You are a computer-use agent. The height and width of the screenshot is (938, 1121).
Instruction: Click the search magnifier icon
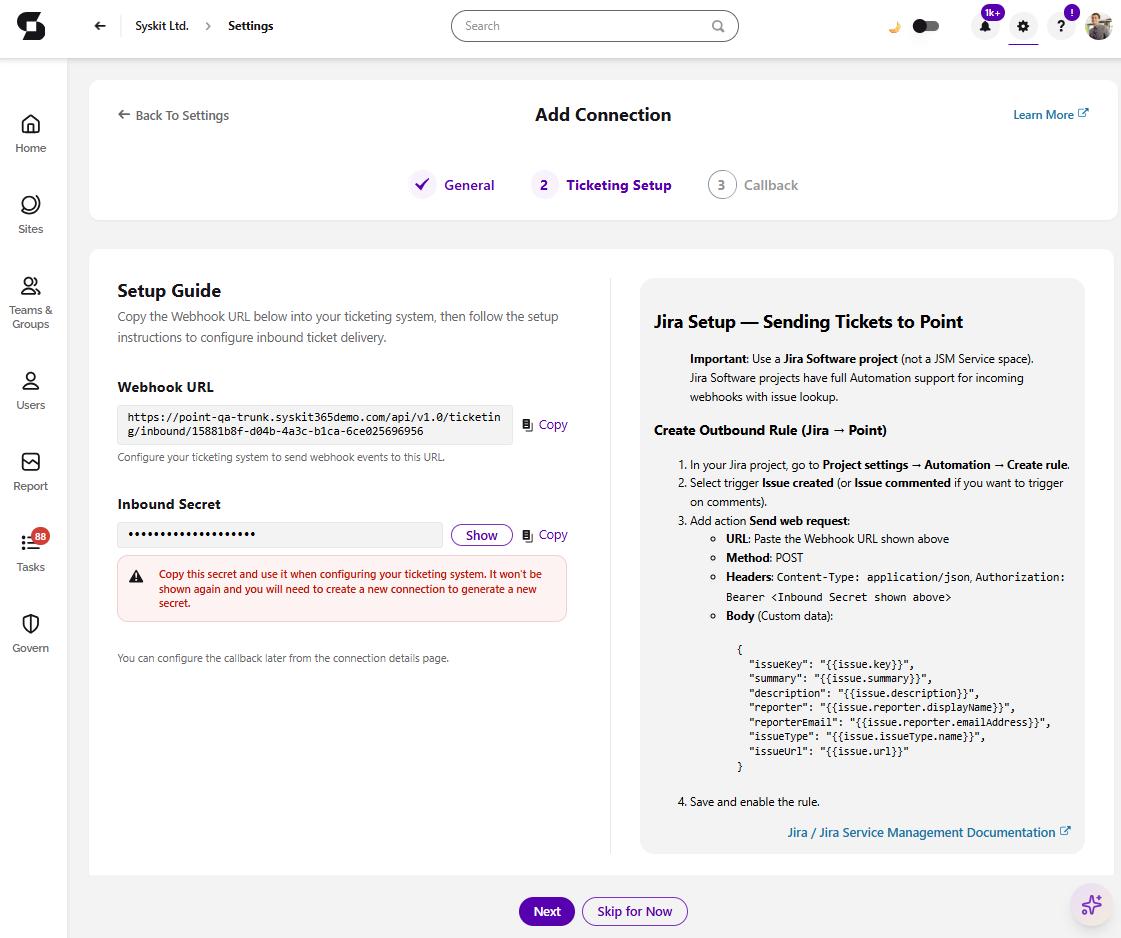(x=718, y=26)
